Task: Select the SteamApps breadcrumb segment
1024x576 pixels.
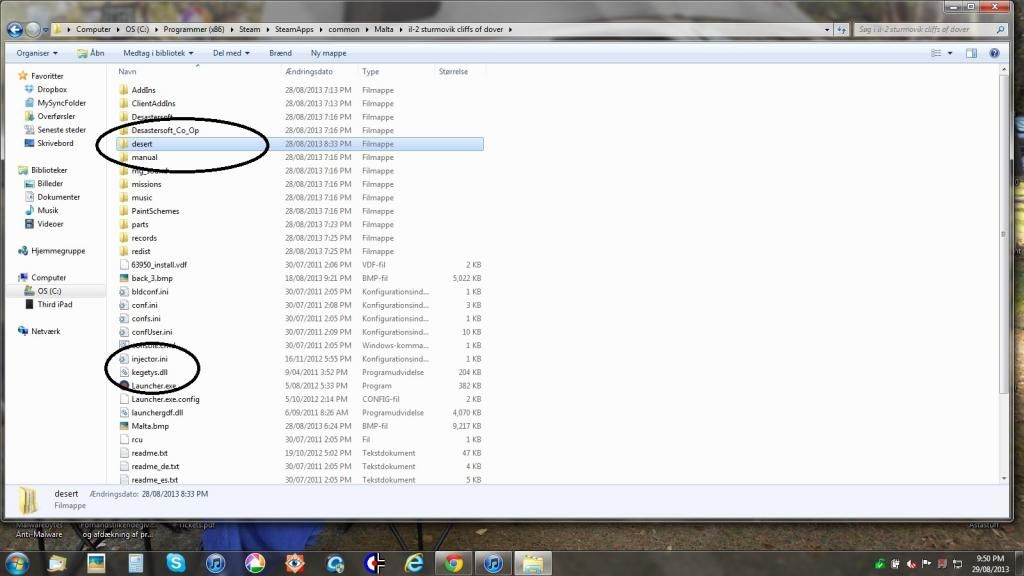Action: 294,29
